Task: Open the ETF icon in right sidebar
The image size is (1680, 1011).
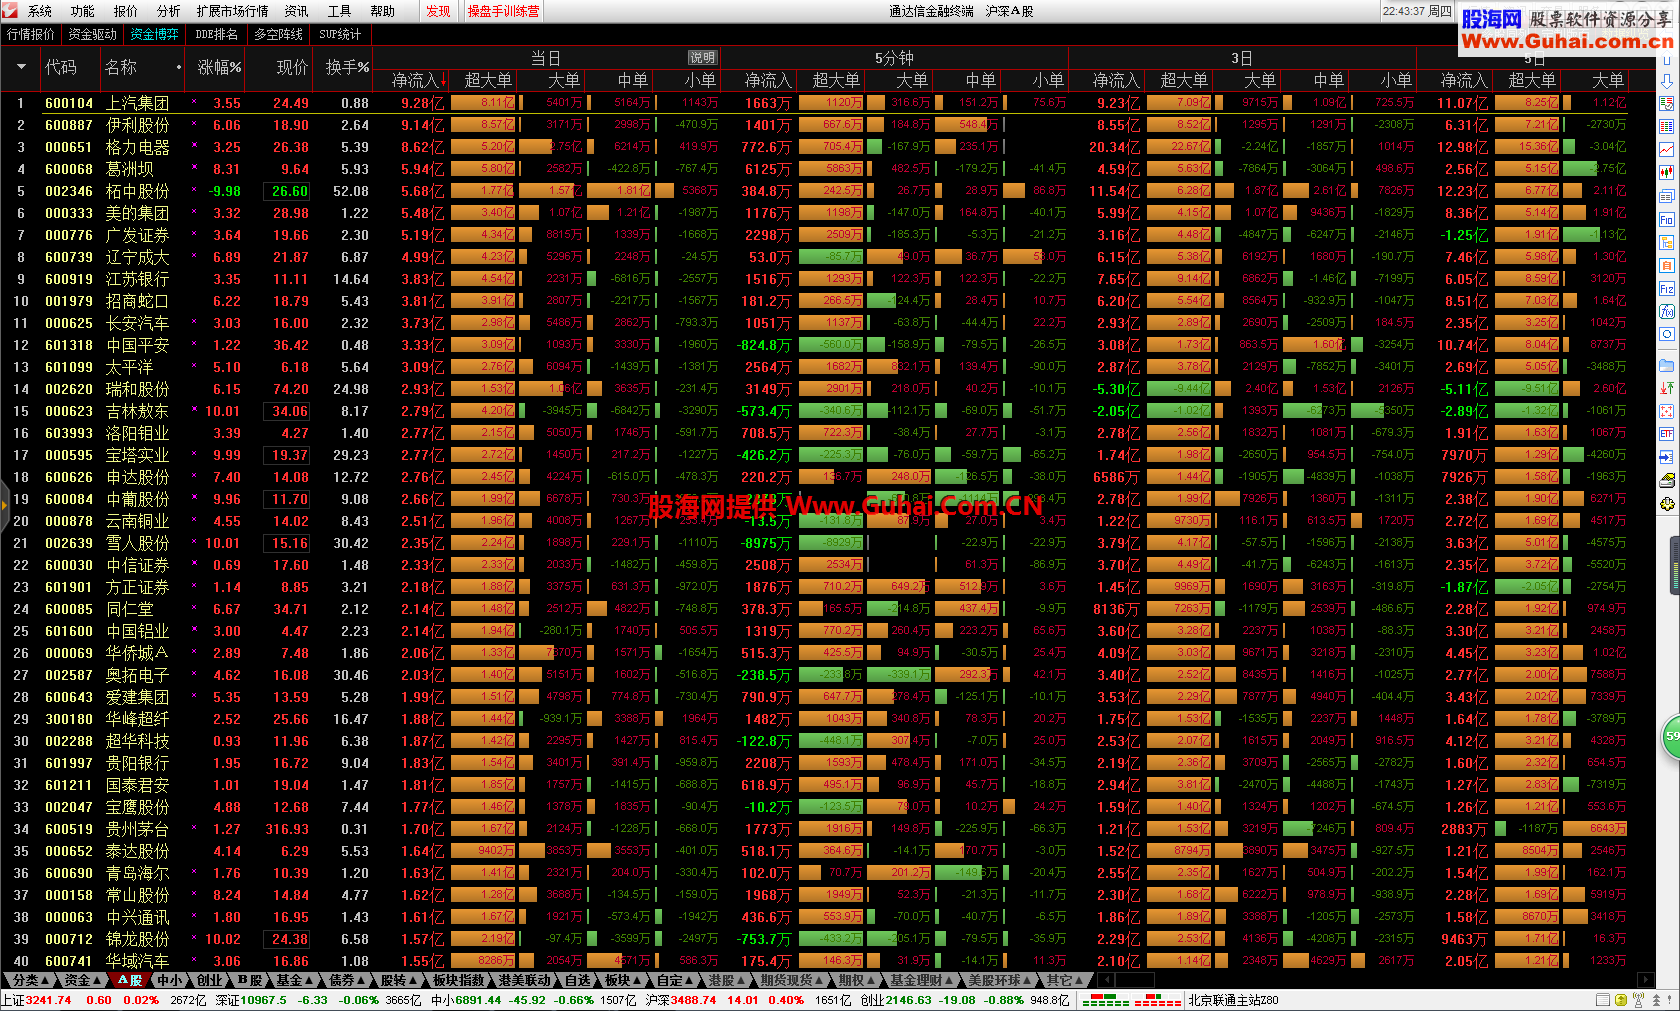Action: (x=1667, y=434)
